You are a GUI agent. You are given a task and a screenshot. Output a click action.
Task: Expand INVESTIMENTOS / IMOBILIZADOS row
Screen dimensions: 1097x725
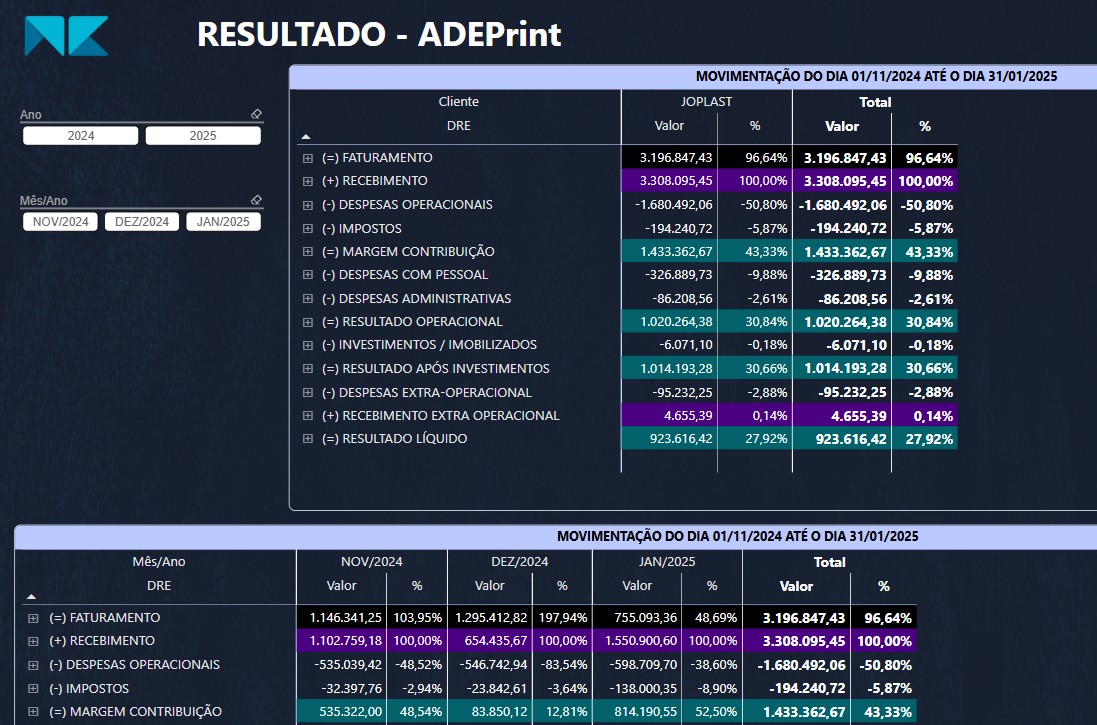point(307,345)
